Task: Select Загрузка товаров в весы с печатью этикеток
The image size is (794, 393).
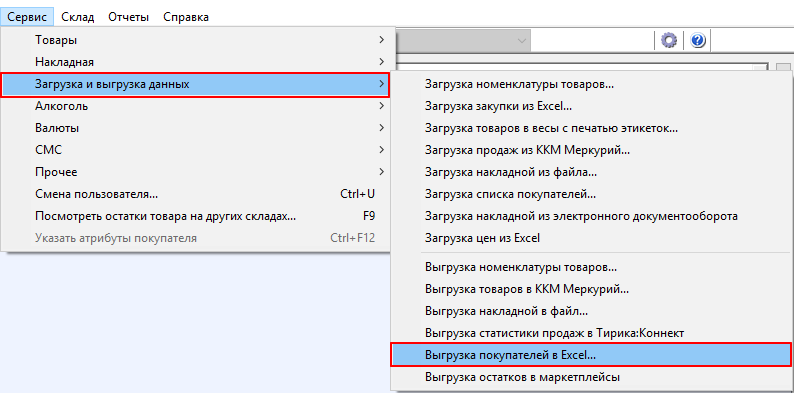Action: tap(591, 128)
